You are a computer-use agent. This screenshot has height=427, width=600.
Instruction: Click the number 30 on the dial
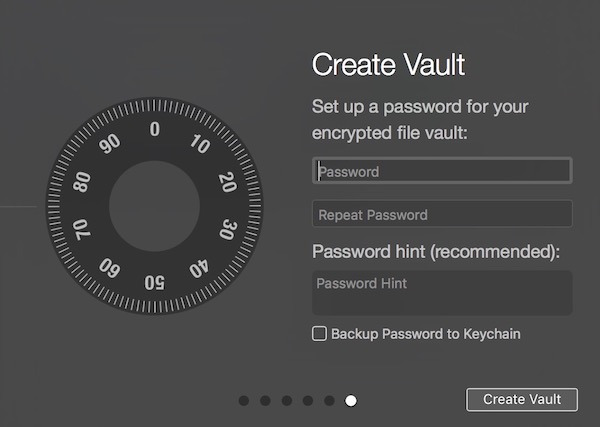click(x=227, y=230)
